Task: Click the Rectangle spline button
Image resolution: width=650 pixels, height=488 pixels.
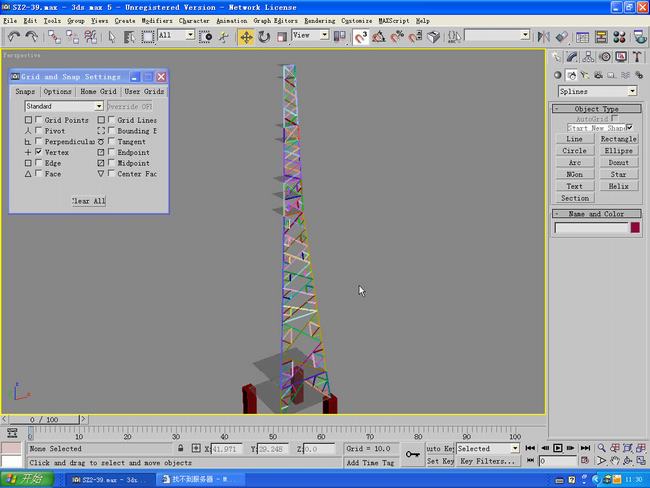Action: pyautogui.click(x=618, y=139)
